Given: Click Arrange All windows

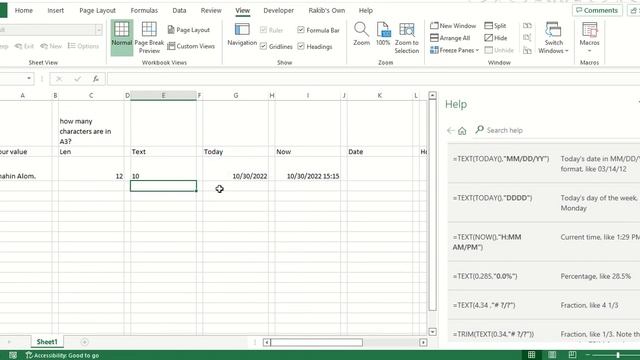Looking at the screenshot, I should [x=450, y=38].
